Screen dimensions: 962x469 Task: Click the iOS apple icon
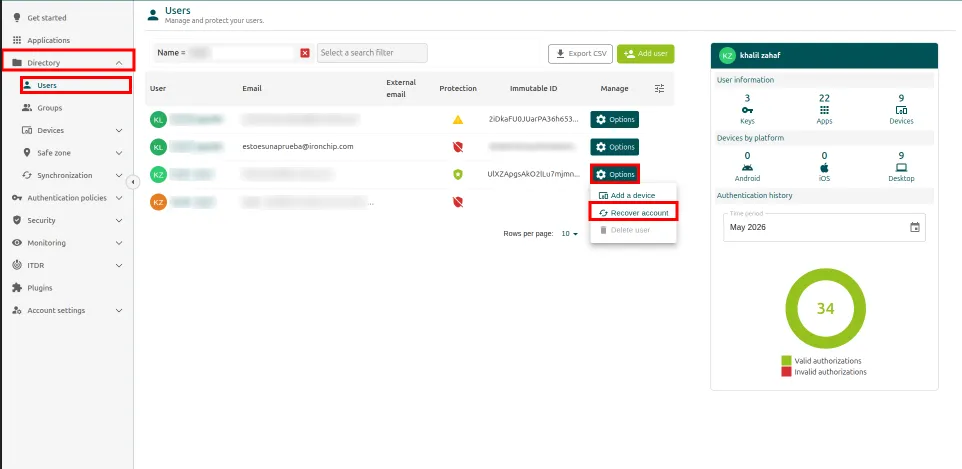[825, 168]
